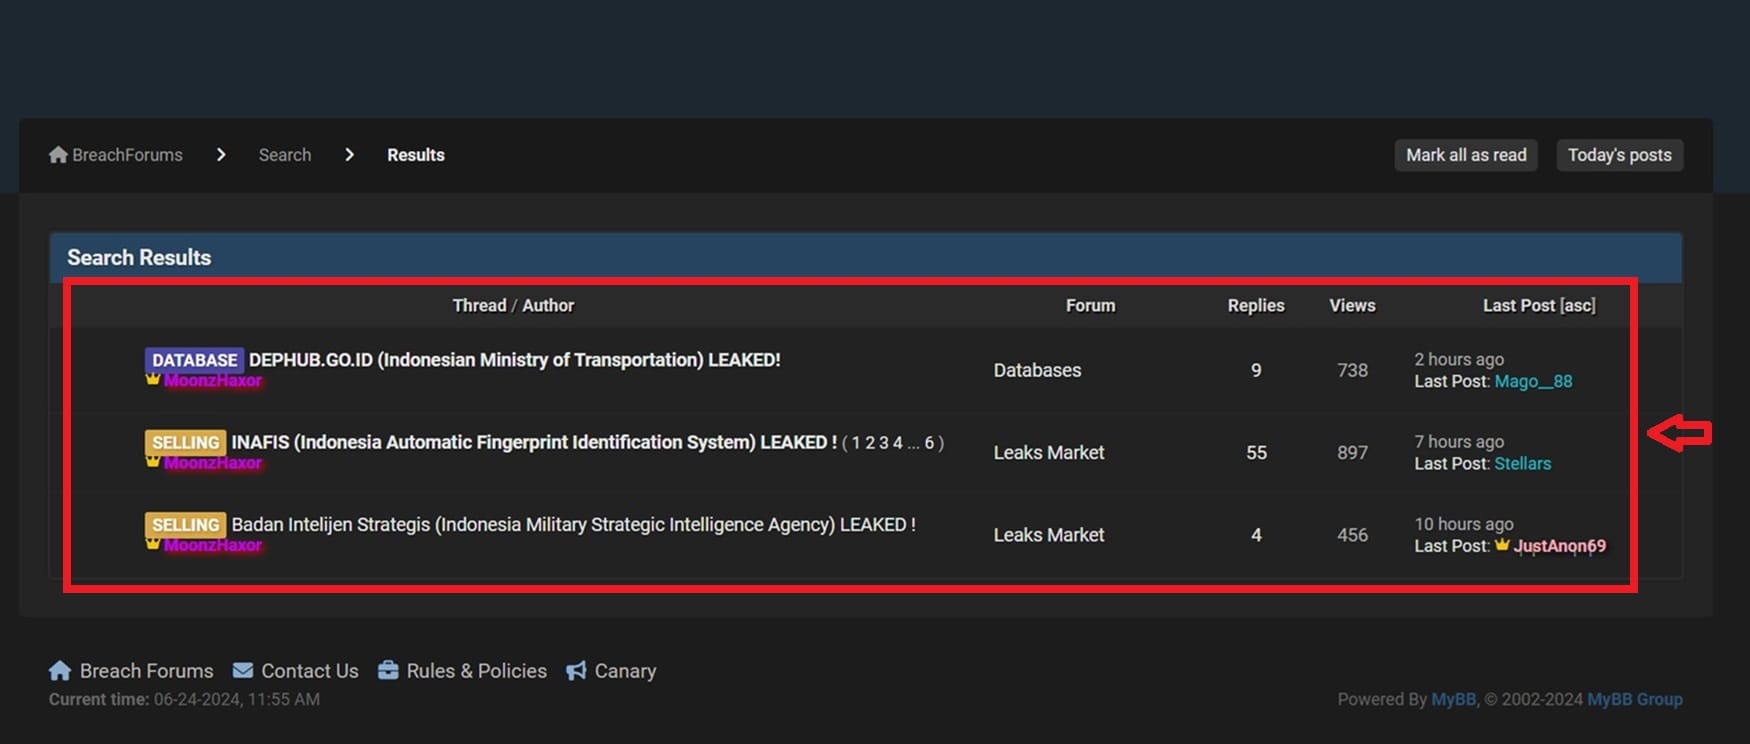Sort results by Forum column
This screenshot has width=1750, height=744.
point(1090,305)
